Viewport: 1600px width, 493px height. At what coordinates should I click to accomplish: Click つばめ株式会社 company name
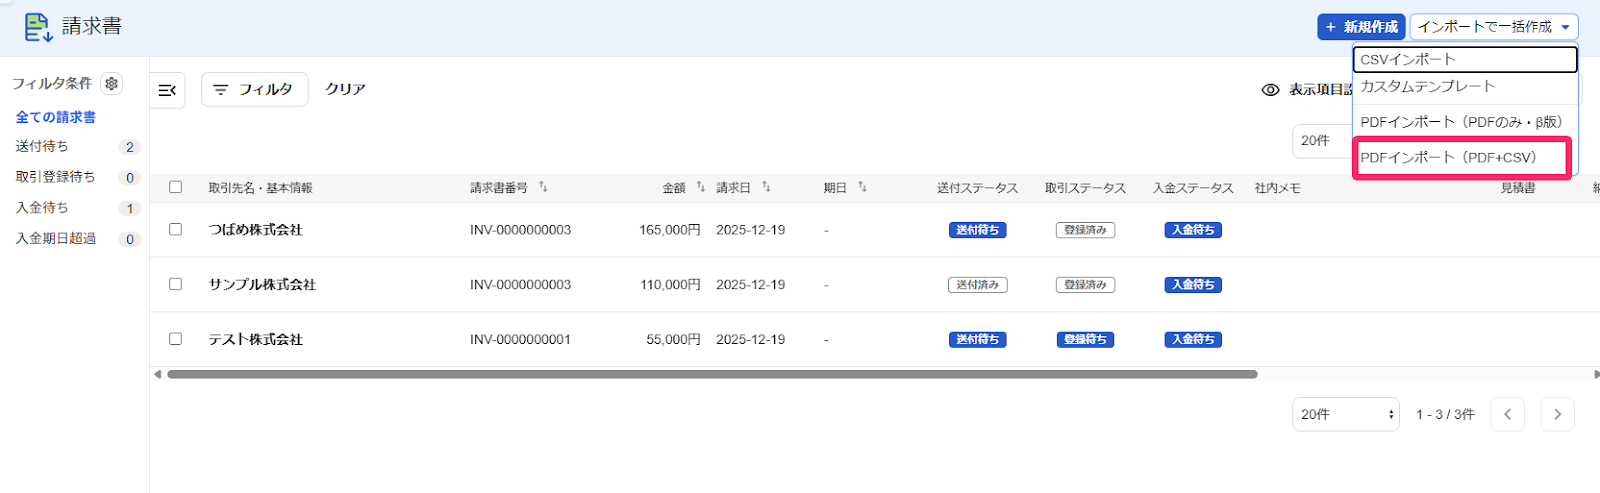[x=255, y=230]
